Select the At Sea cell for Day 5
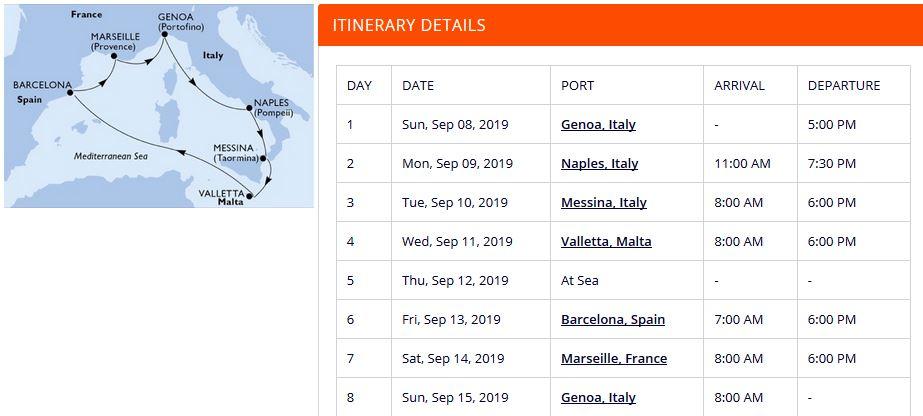923x416 pixels. [580, 281]
